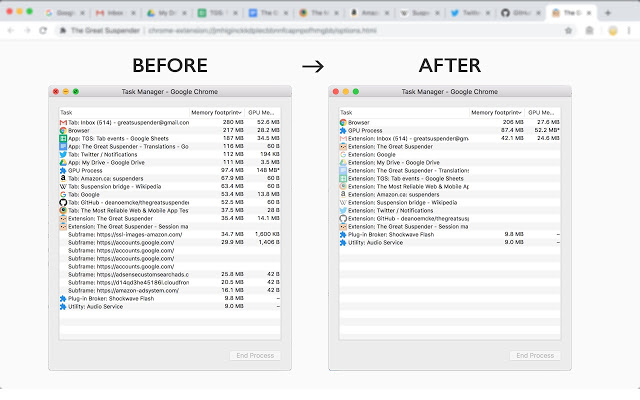Open a new tab with the plus button
Viewport: 640px width, 400px height.
[608, 13]
